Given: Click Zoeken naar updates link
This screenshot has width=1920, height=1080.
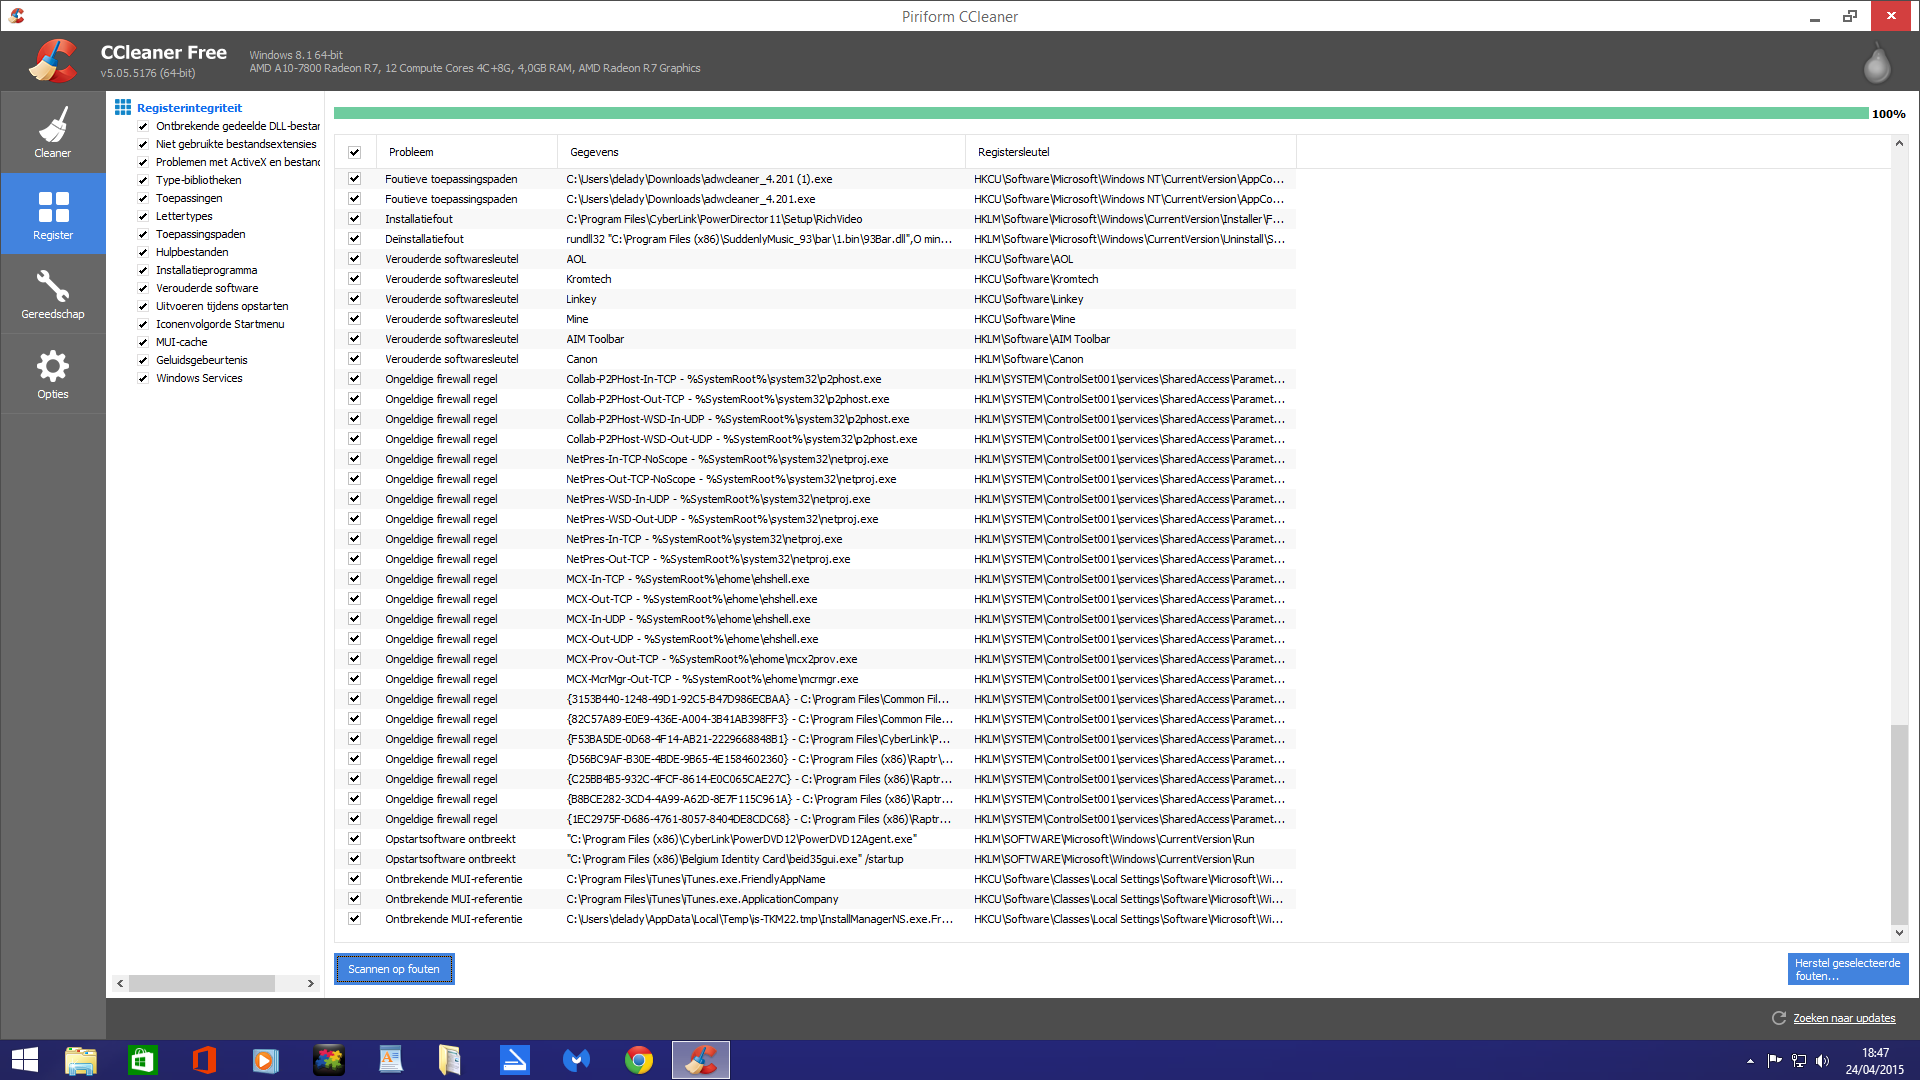Looking at the screenshot, I should tap(1844, 1018).
